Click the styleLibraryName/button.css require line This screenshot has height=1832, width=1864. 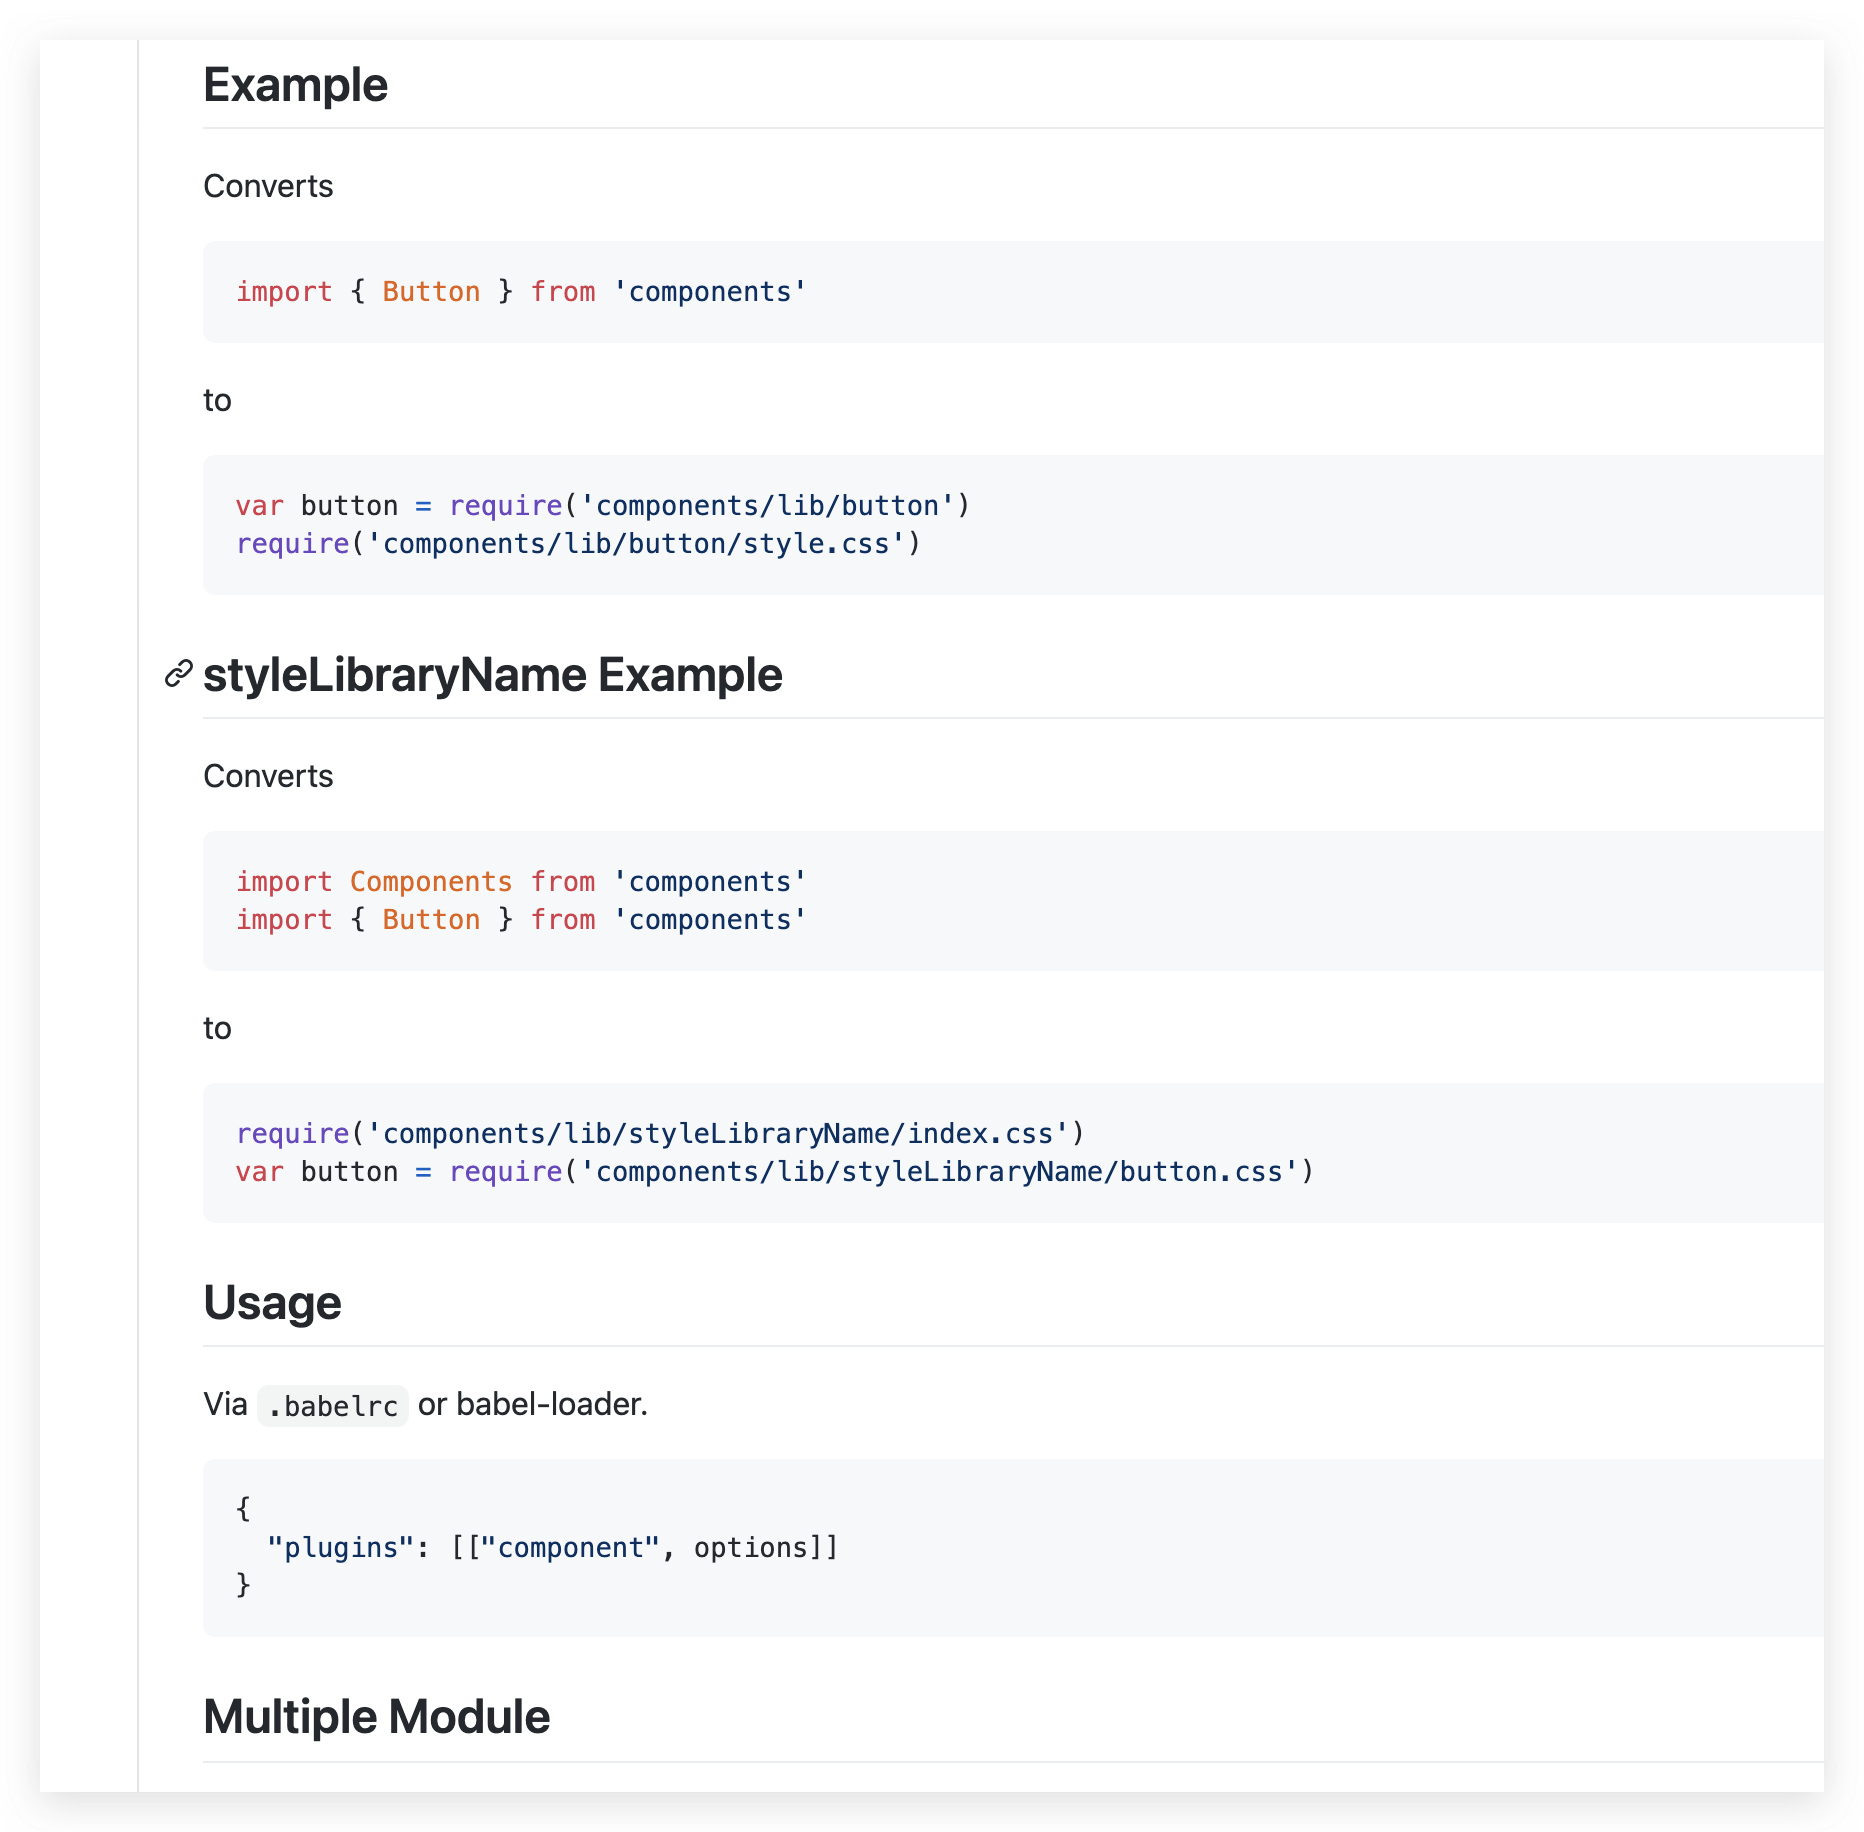click(773, 1171)
